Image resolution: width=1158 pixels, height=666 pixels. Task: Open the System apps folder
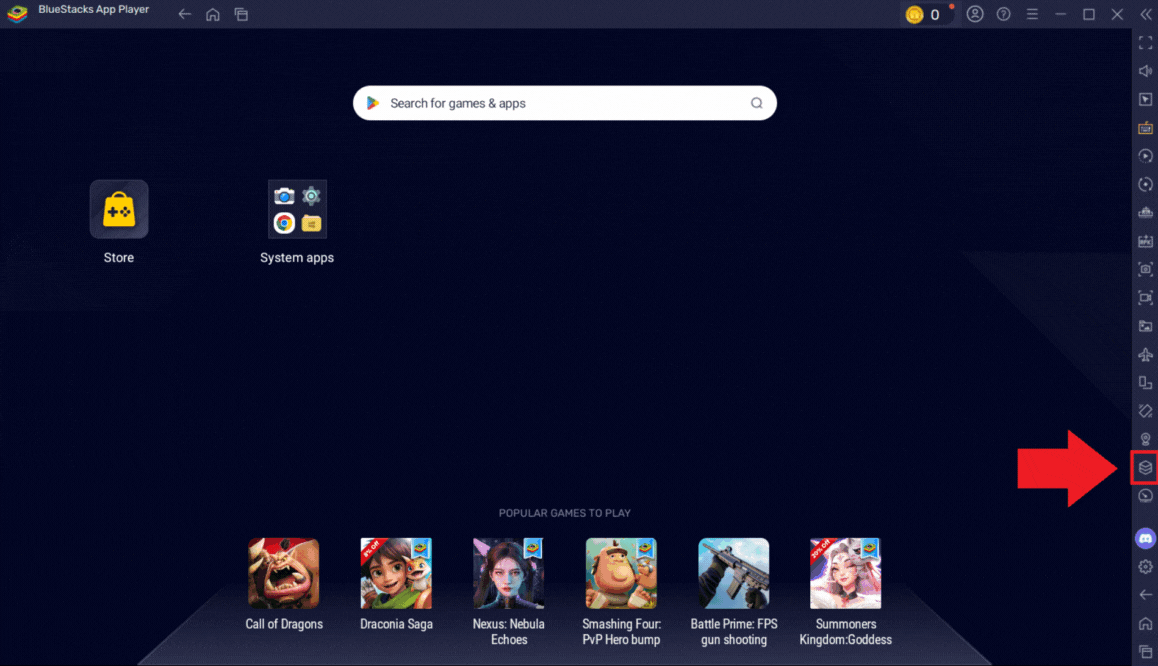297,210
